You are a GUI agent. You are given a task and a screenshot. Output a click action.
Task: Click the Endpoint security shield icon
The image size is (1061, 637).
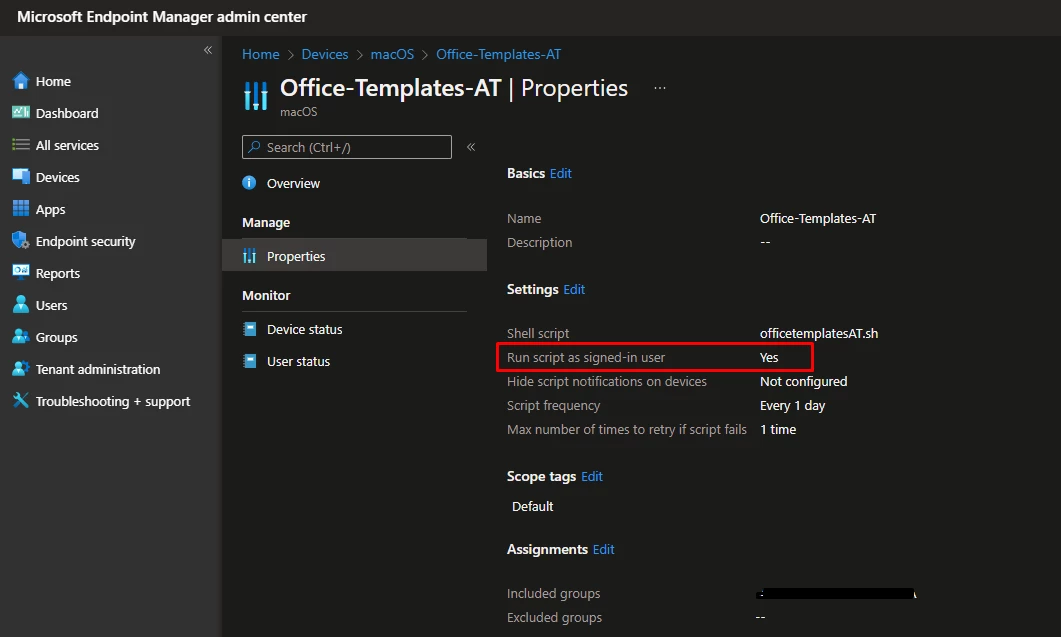pyautogui.click(x=21, y=241)
